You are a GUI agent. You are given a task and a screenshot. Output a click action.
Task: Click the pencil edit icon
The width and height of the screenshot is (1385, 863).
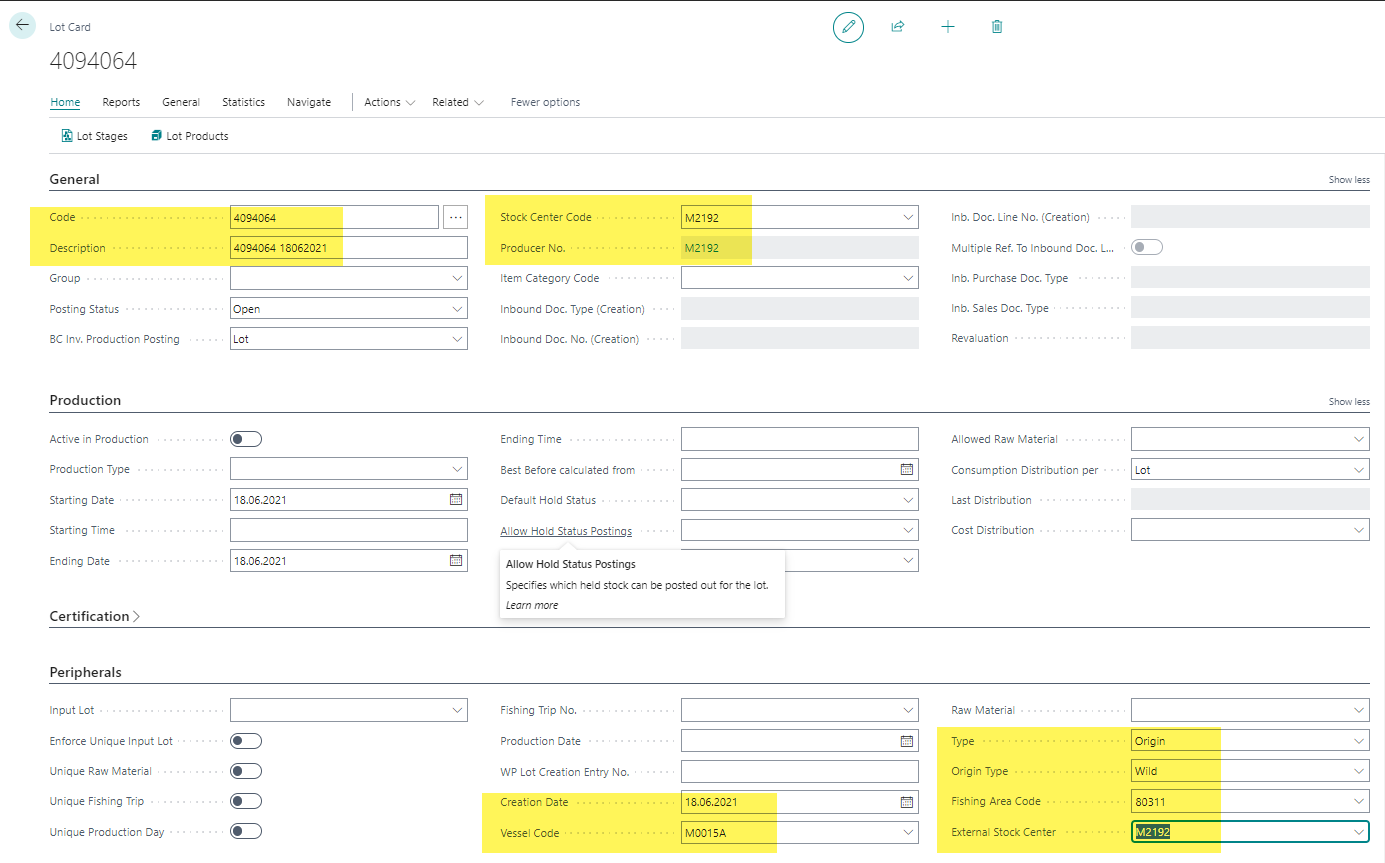coord(848,27)
